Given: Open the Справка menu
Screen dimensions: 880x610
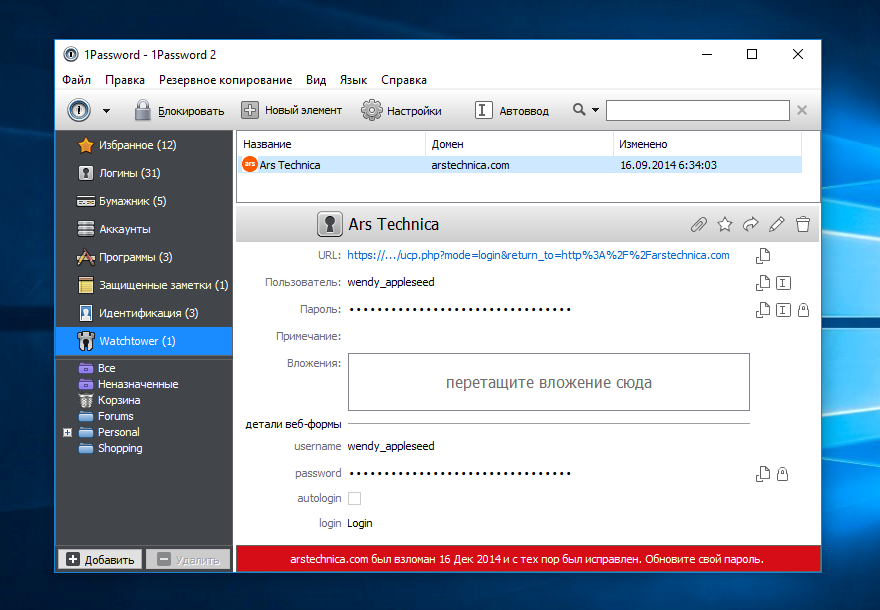Looking at the screenshot, I should (404, 80).
